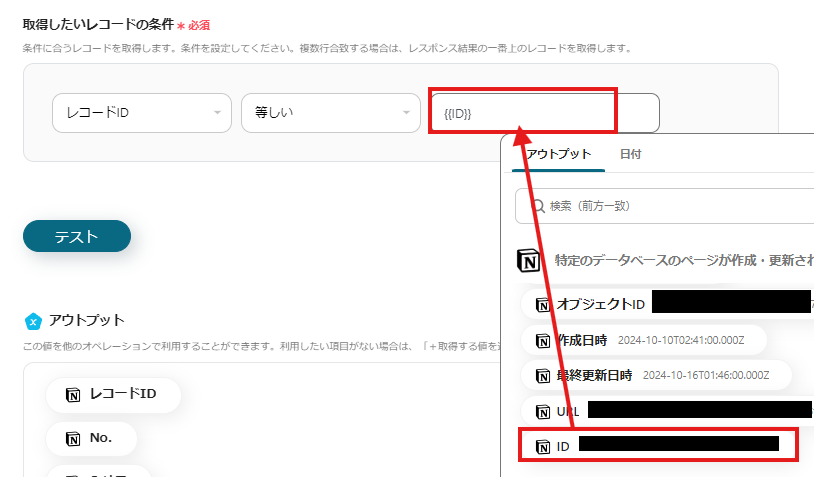Image resolution: width=814 pixels, height=477 pixels.
Task: Select the URL output item
Action: point(667,411)
